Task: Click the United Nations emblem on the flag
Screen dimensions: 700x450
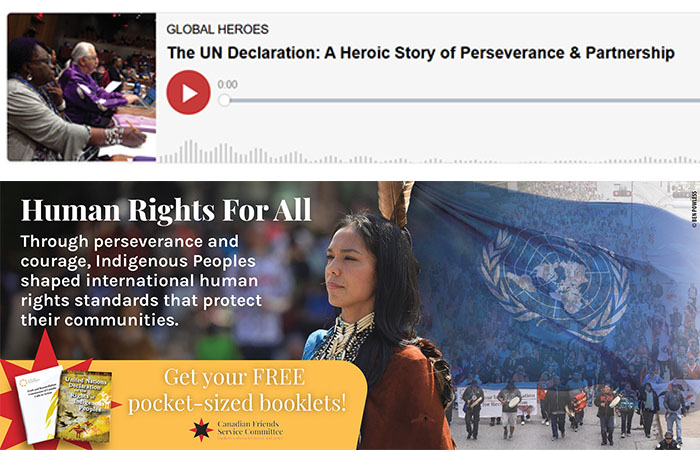Action: click(x=555, y=280)
